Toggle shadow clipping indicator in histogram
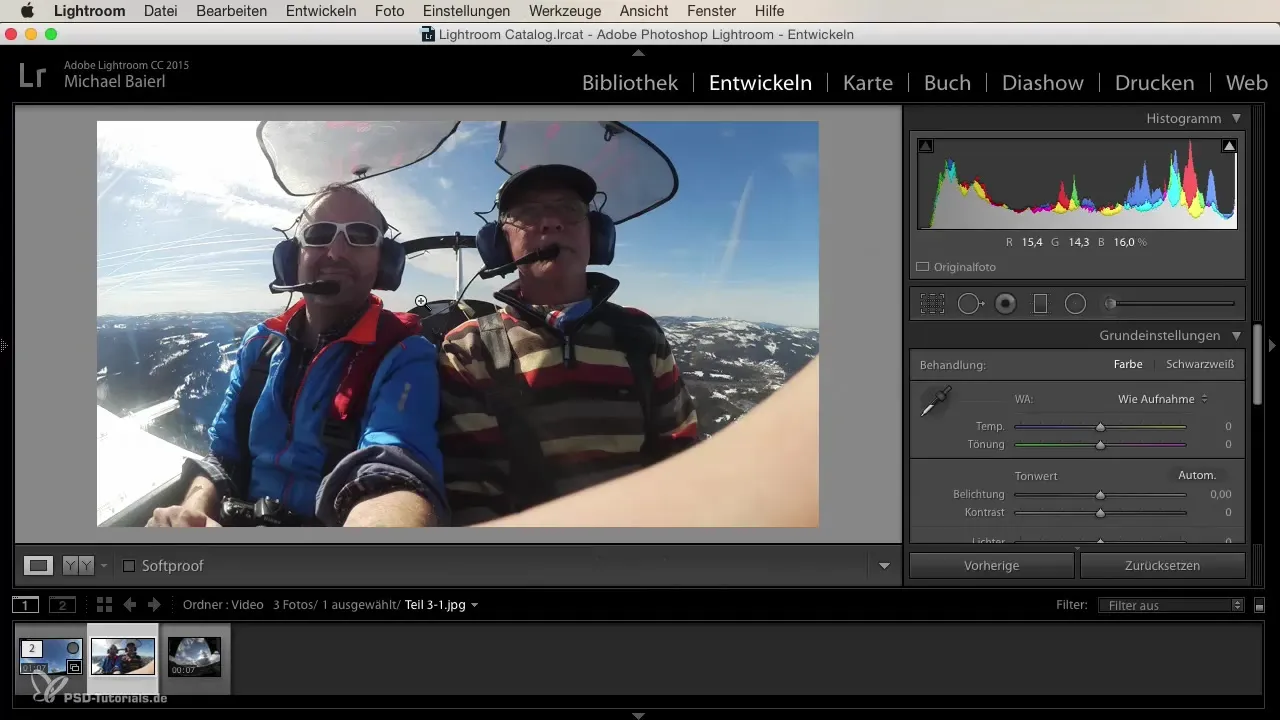 [x=925, y=146]
